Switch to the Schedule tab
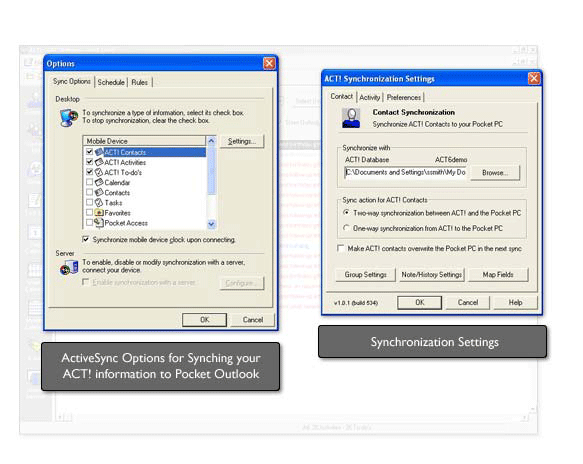The height and width of the screenshot is (464, 583). [x=111, y=83]
